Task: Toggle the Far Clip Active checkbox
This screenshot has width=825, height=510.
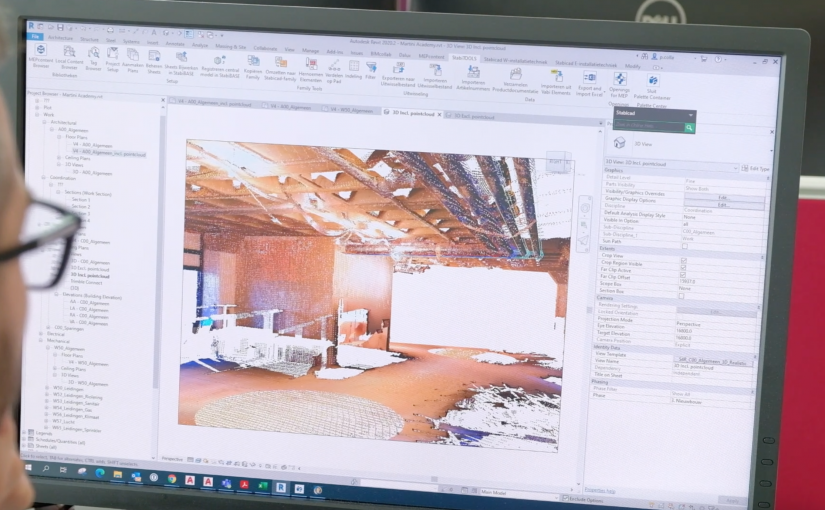Action: (x=682, y=275)
